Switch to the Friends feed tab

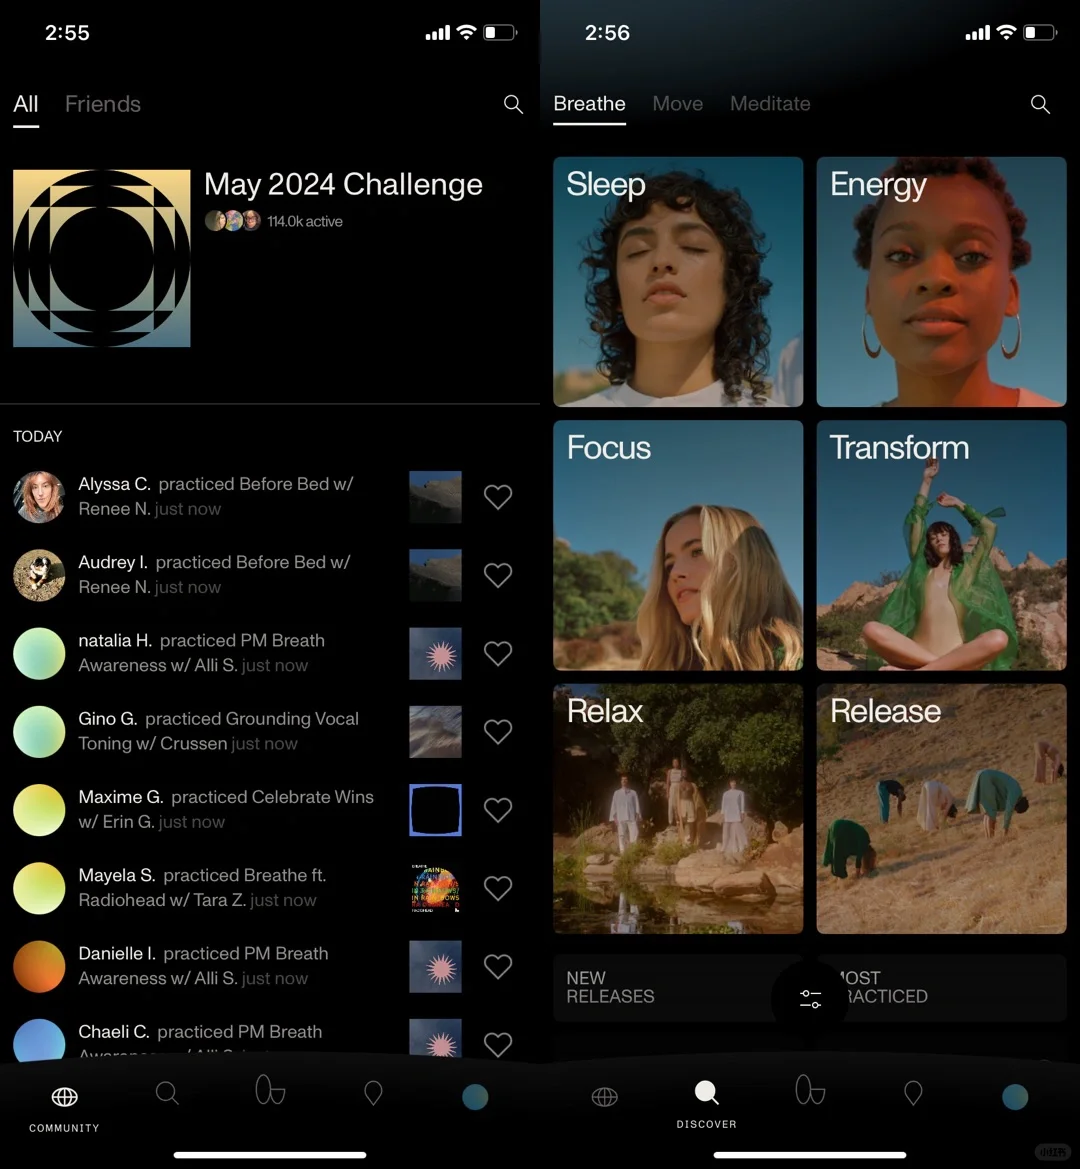tap(103, 104)
